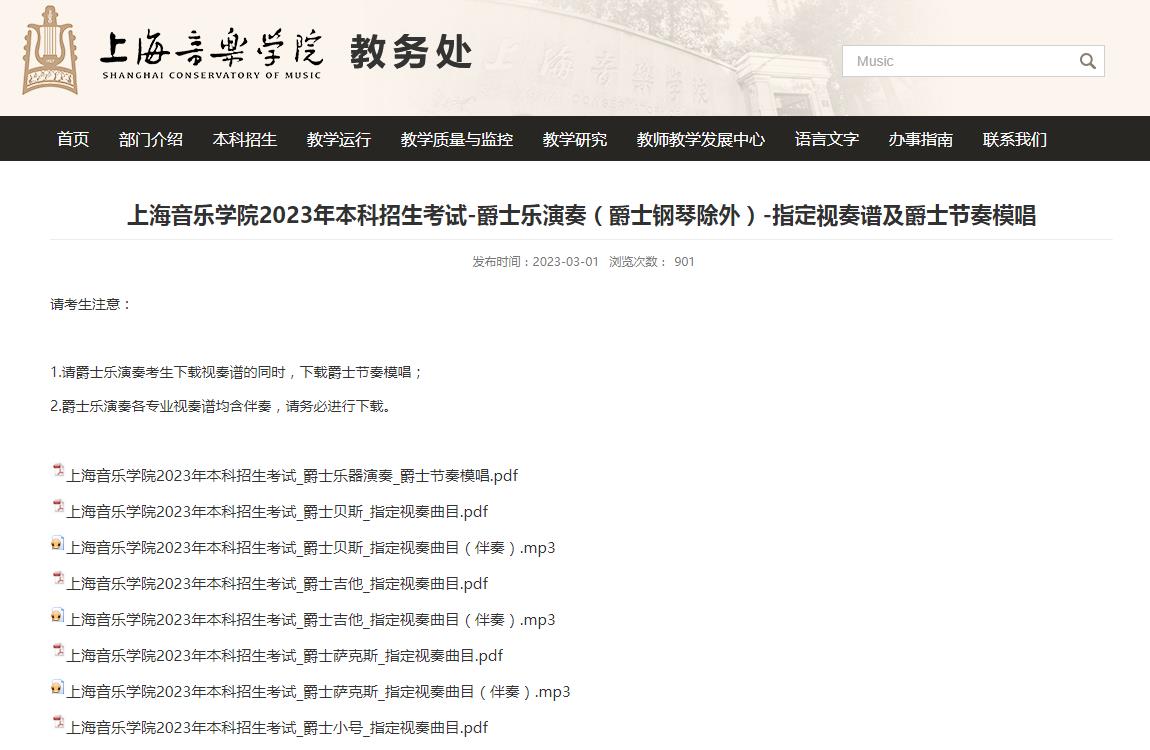Click the 上海音乐学院 calligraphy site title

pos(211,54)
